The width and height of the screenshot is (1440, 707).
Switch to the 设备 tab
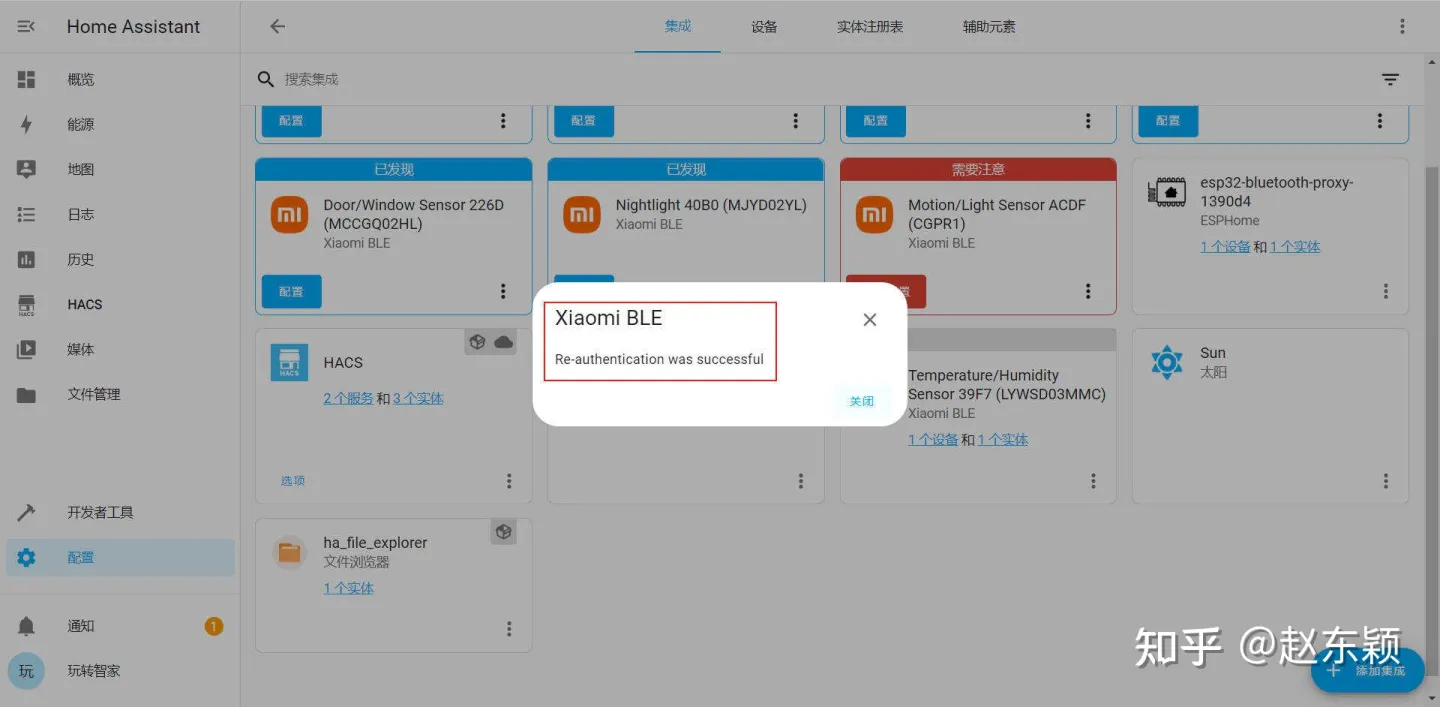click(764, 27)
